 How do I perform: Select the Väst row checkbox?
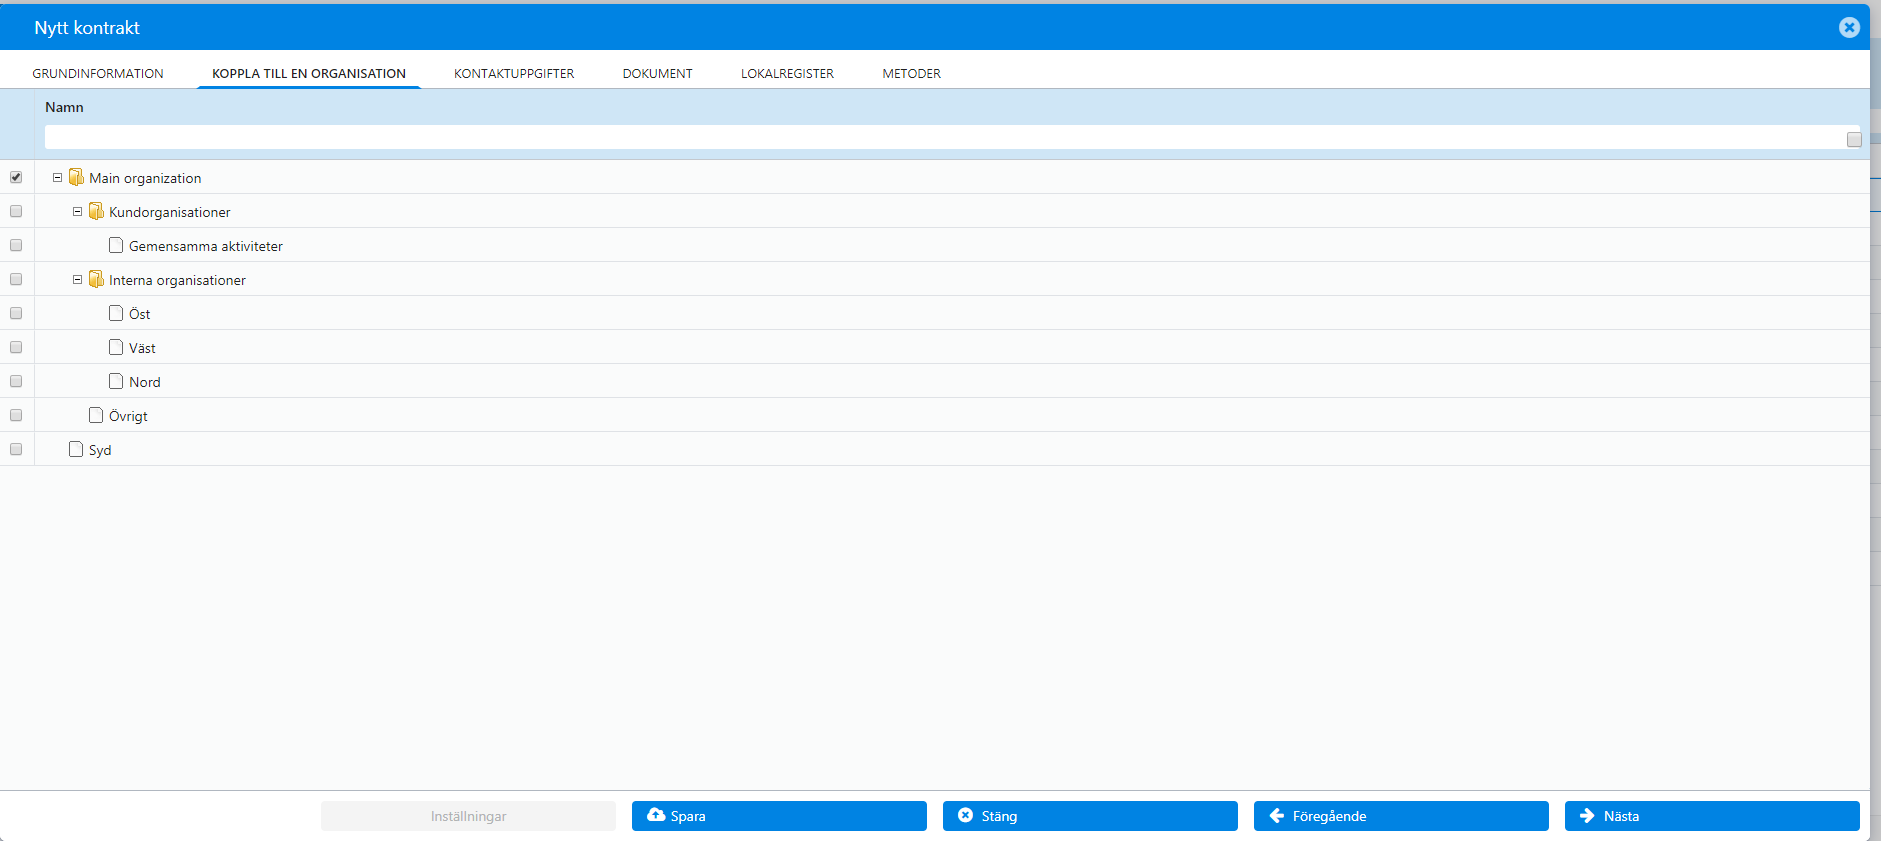pos(16,347)
